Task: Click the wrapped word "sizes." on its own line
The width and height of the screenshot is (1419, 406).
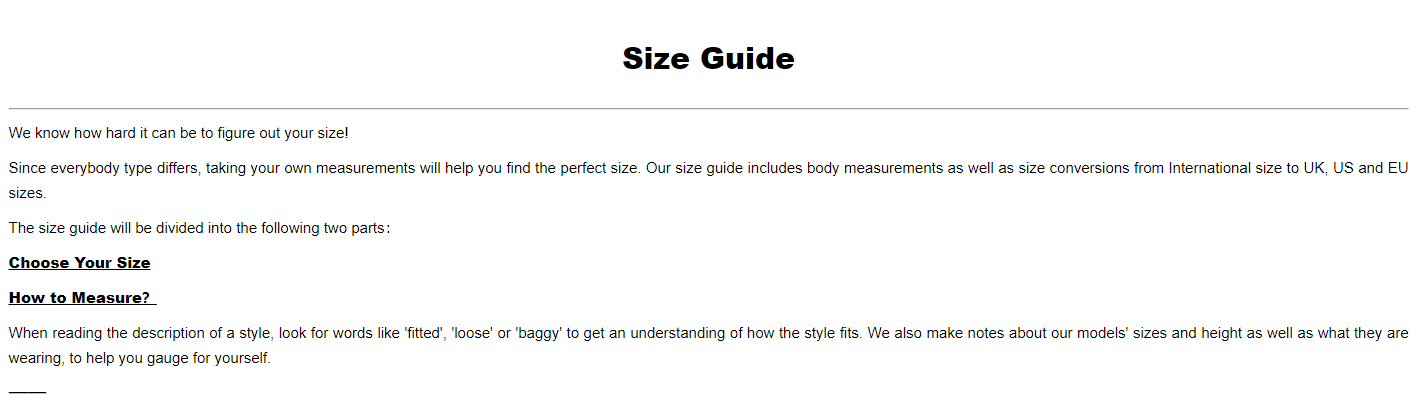Action: (x=28, y=194)
